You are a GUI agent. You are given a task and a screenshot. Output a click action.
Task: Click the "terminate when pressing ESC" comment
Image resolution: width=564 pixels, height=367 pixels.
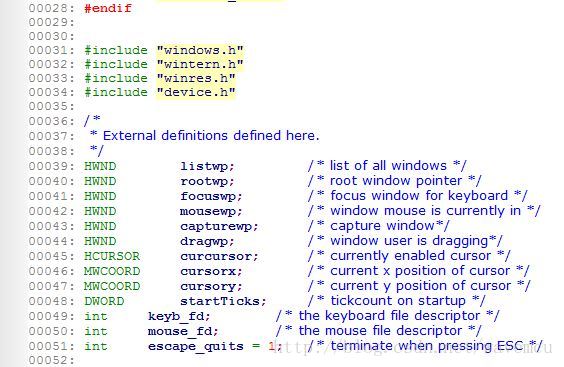coord(427,346)
